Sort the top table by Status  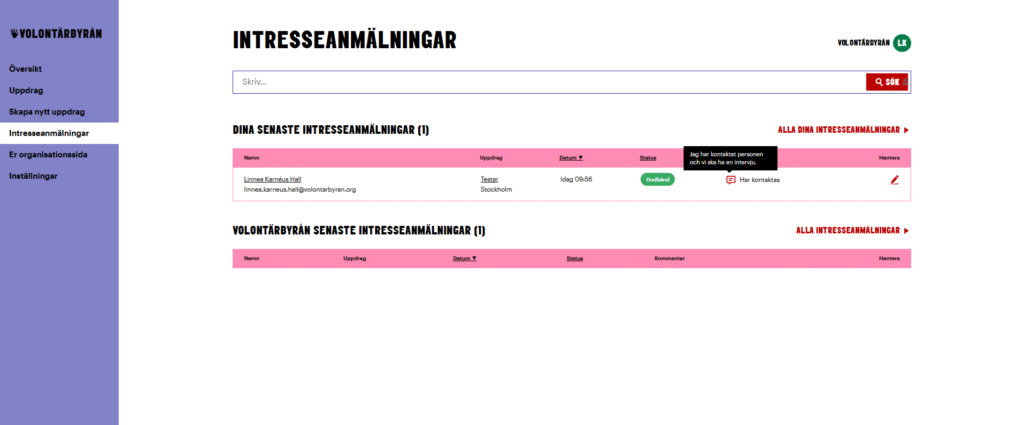648,158
